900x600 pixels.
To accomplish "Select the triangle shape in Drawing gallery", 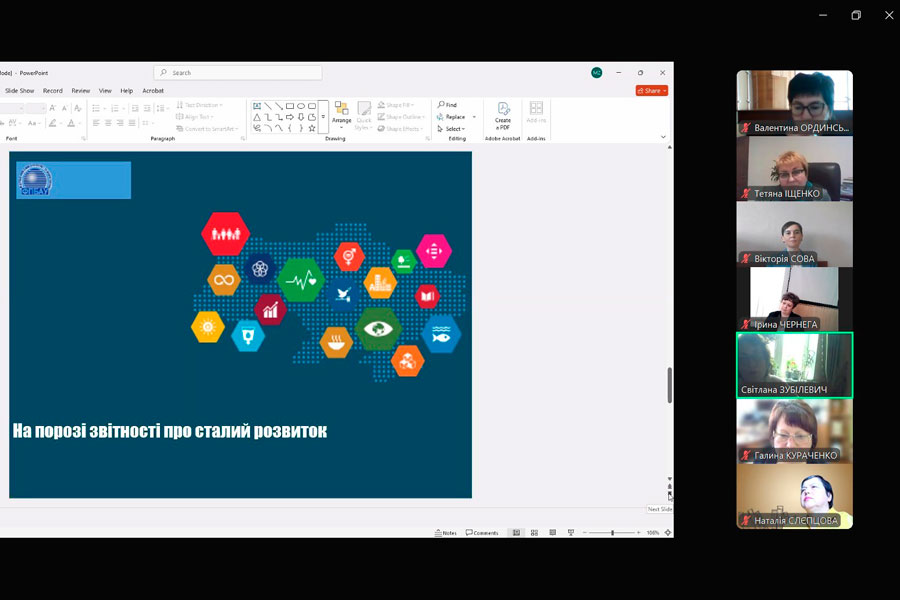I will (257, 117).
